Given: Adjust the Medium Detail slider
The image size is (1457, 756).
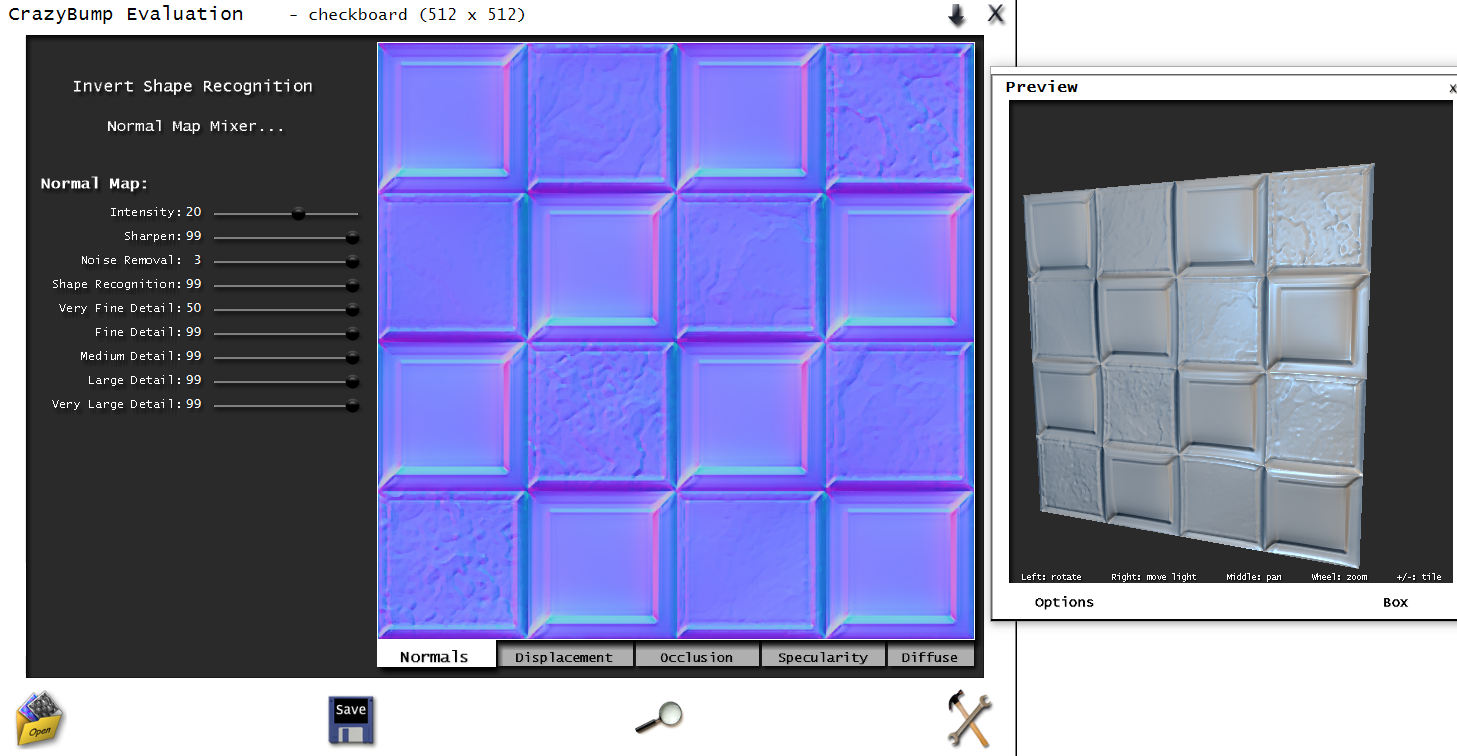Looking at the screenshot, I should point(286,357).
